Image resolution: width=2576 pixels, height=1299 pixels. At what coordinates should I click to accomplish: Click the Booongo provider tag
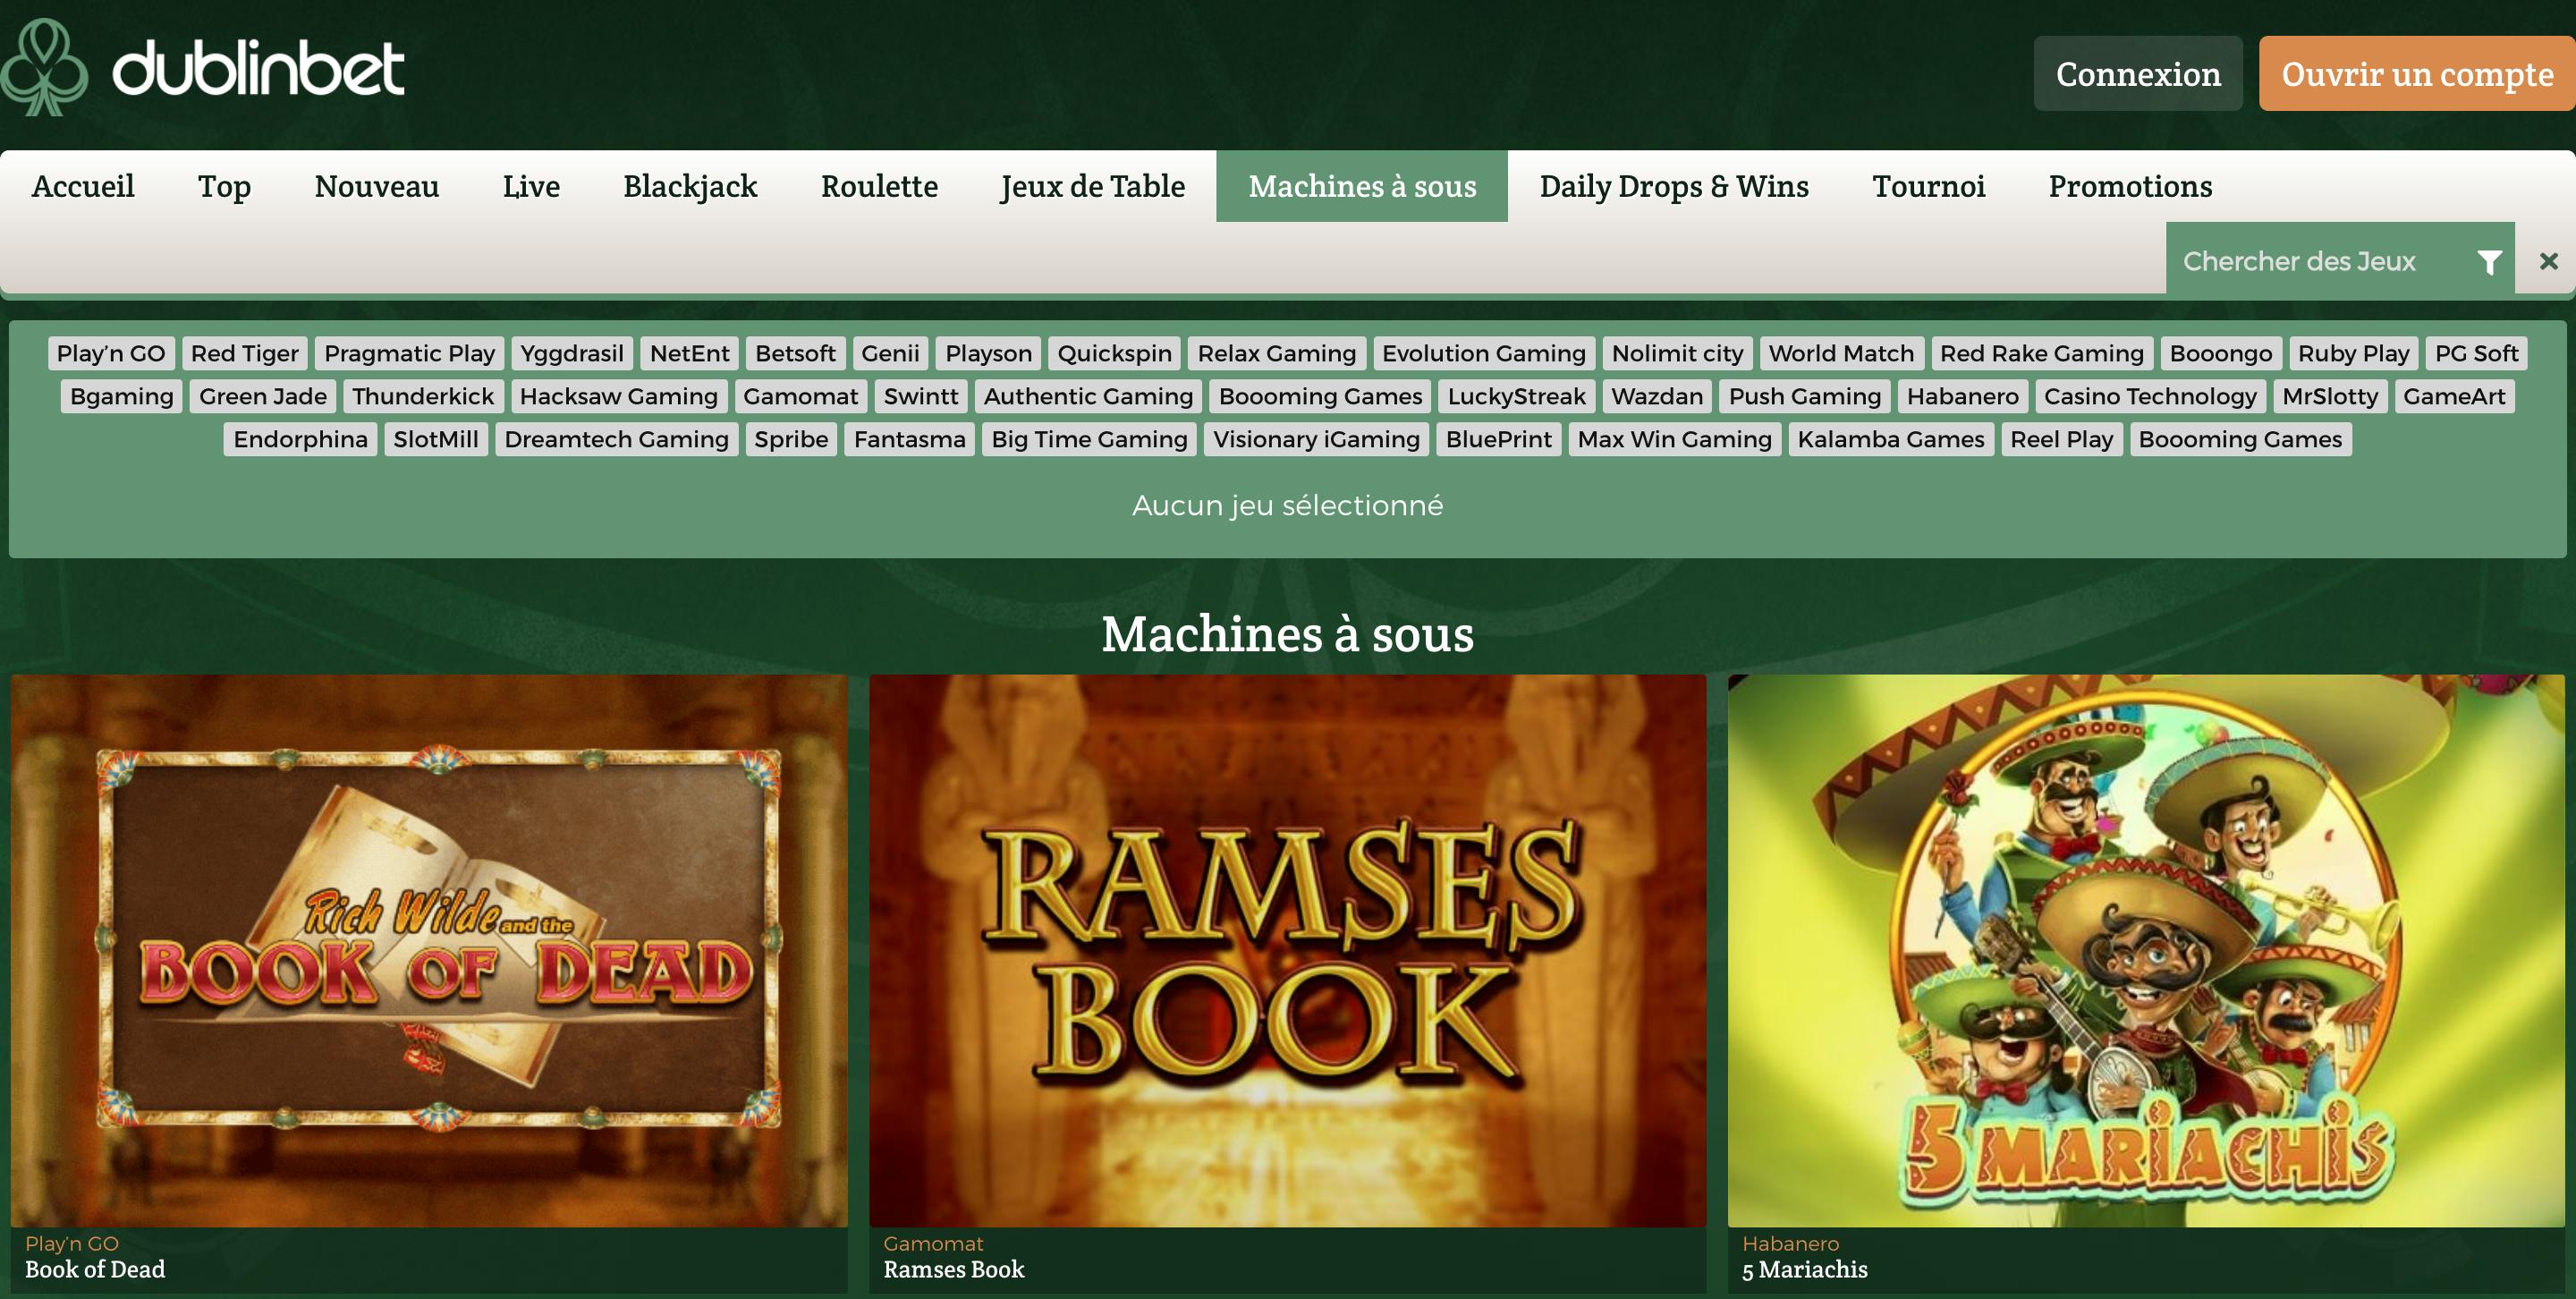click(2221, 353)
